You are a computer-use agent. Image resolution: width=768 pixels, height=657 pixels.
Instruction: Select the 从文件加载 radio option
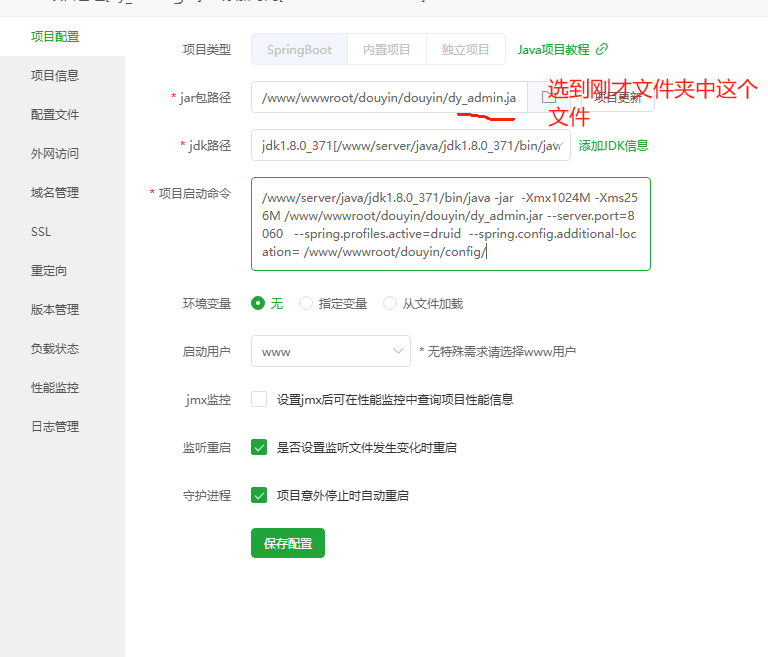click(390, 303)
